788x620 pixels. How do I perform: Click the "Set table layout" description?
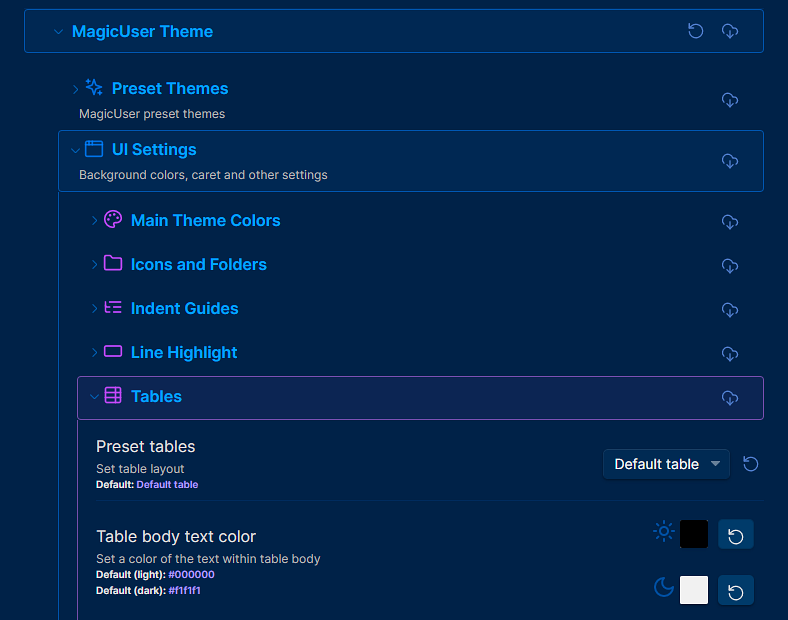pos(140,469)
